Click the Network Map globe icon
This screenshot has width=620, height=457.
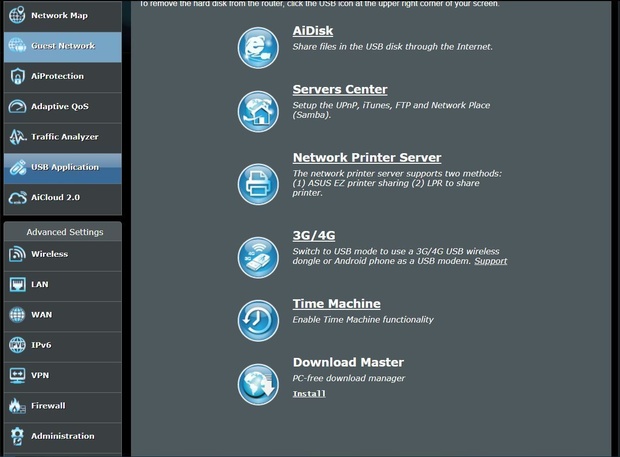click(x=17, y=15)
